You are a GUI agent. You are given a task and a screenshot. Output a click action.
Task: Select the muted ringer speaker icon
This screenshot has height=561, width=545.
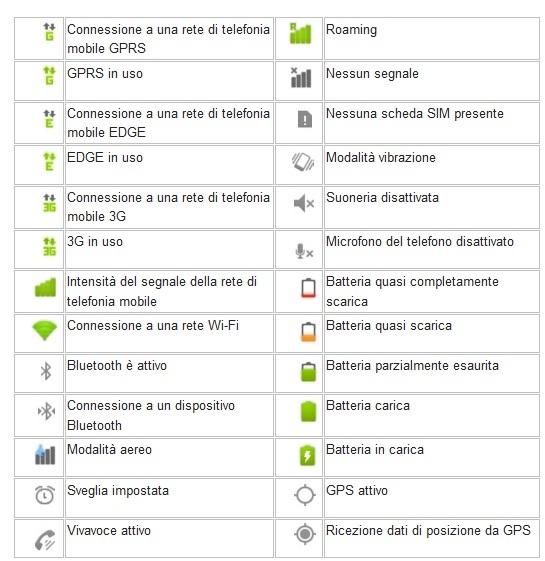tap(304, 204)
